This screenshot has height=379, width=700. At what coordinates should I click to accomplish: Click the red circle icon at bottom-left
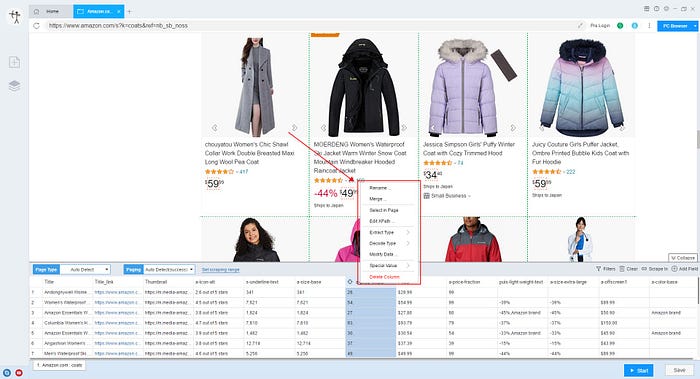pos(19,373)
